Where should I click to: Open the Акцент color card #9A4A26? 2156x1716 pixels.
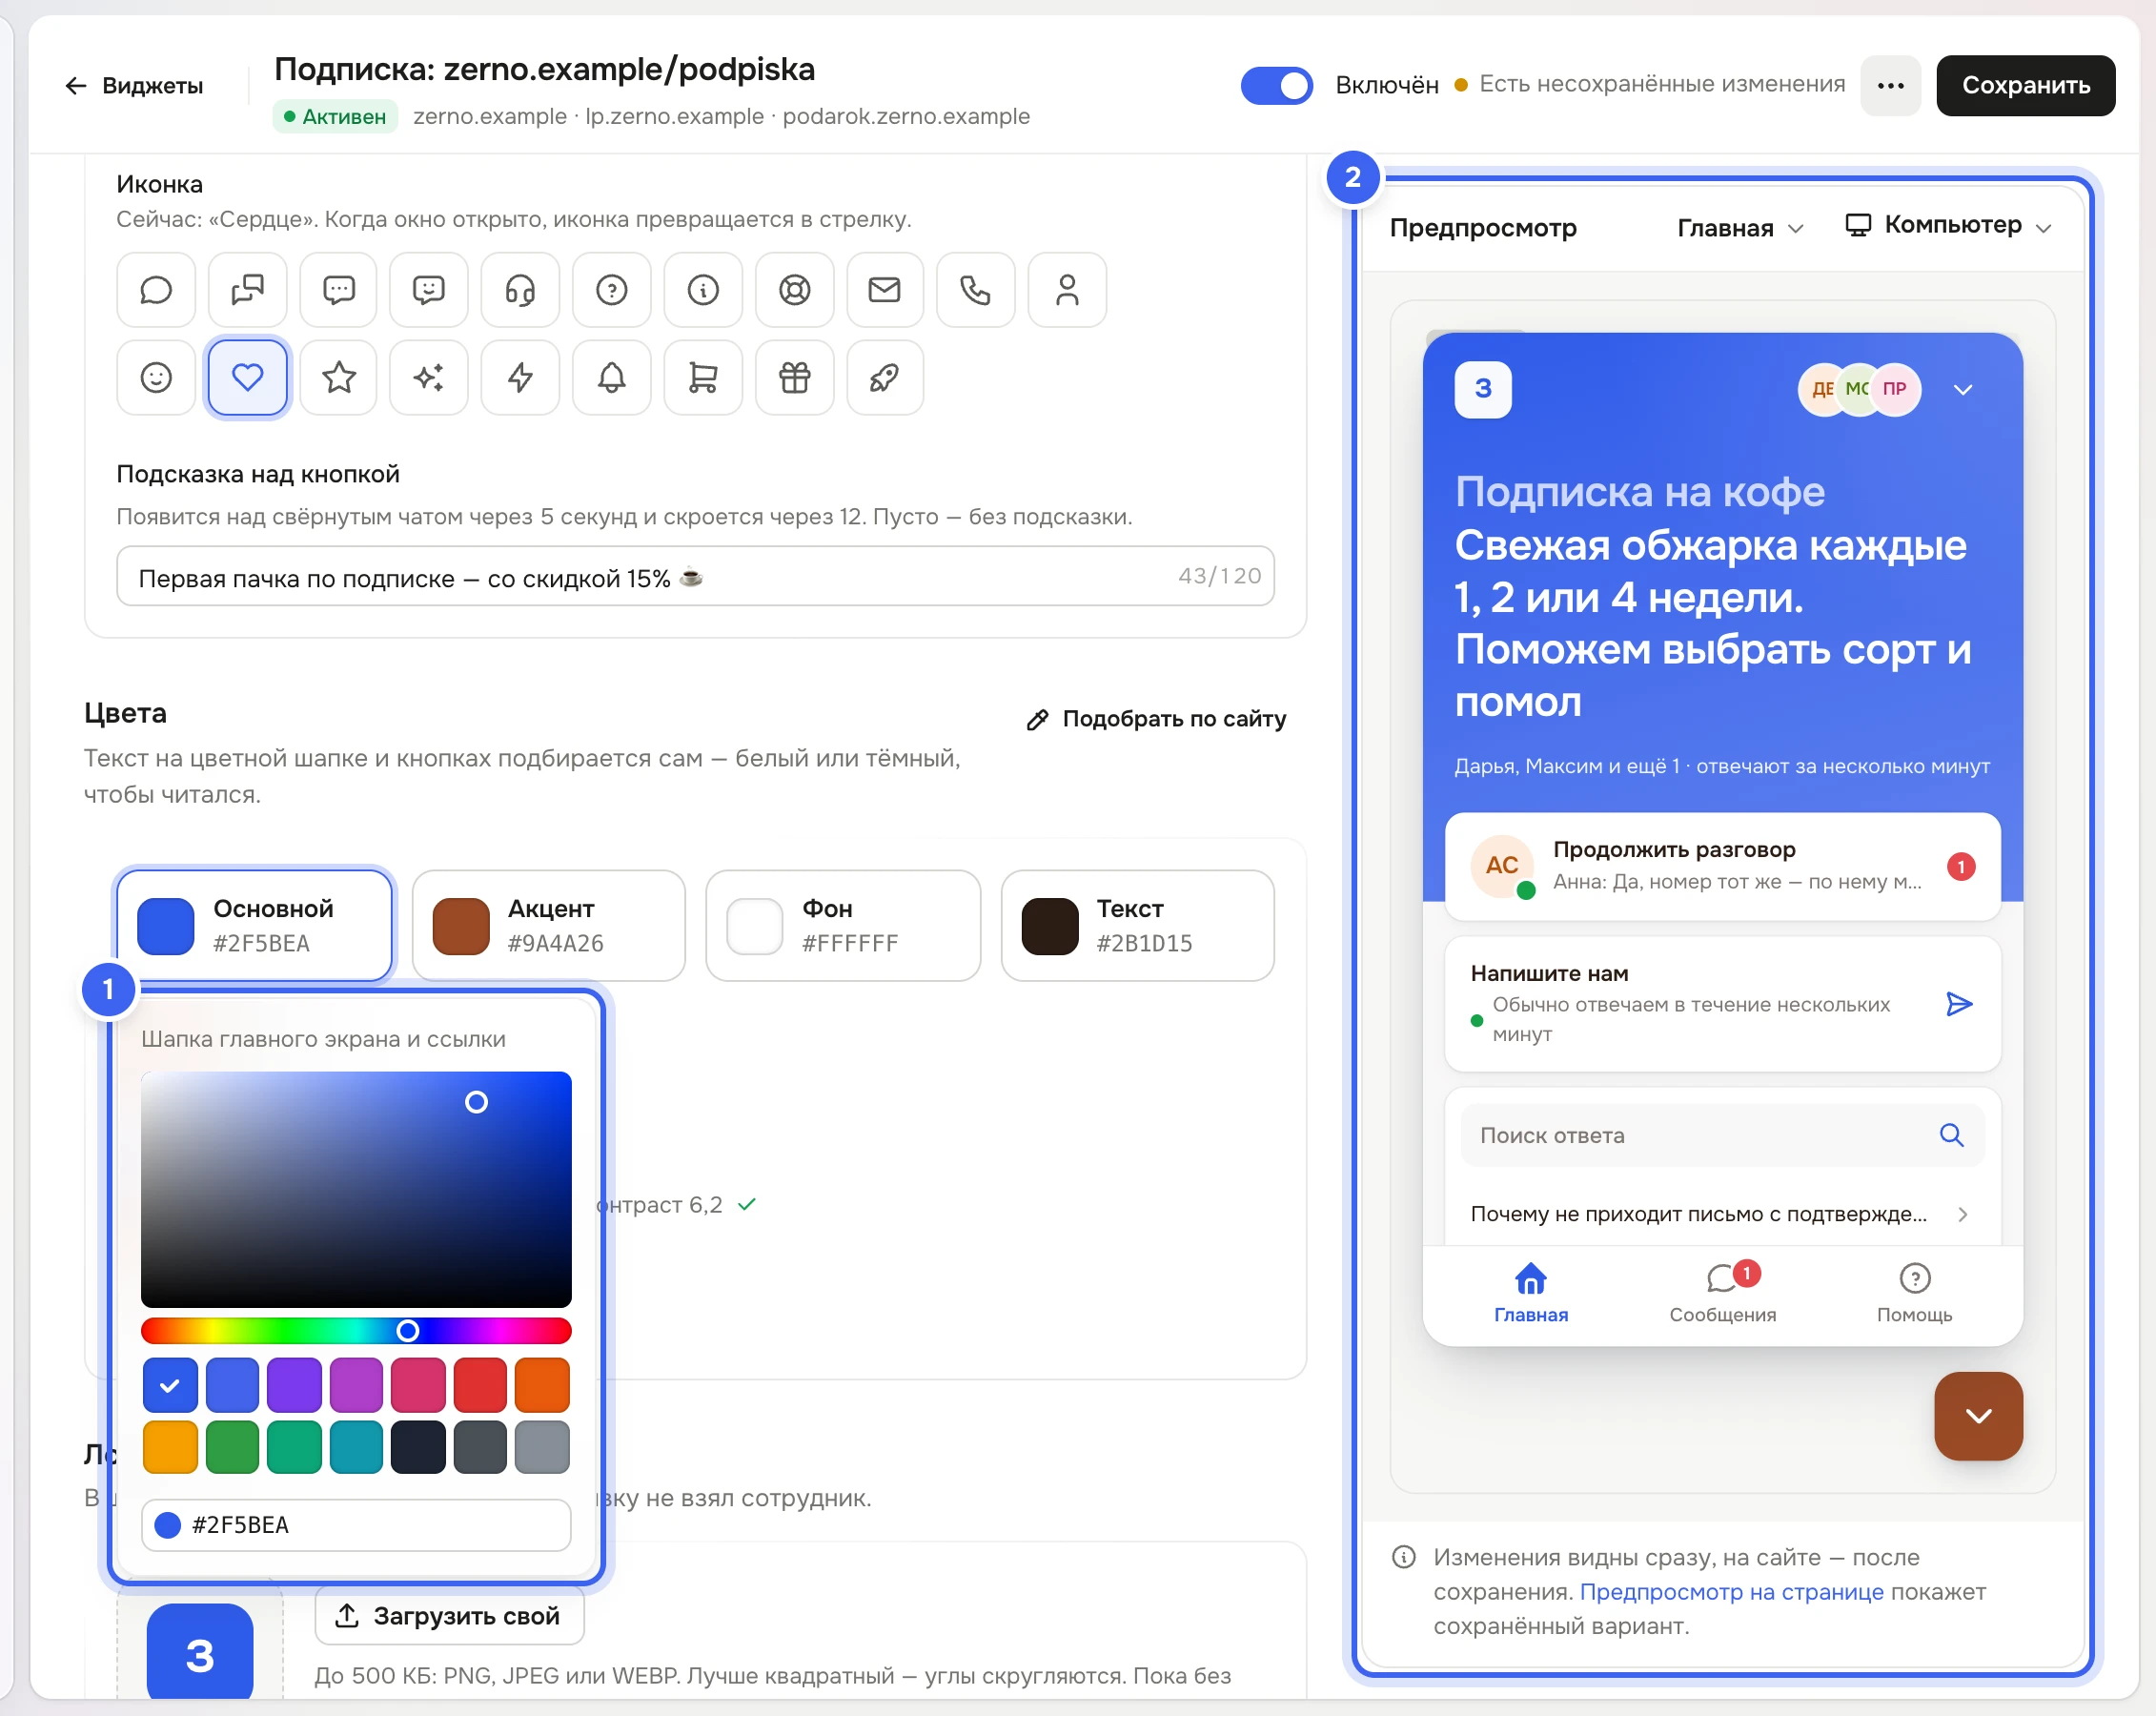click(x=548, y=925)
